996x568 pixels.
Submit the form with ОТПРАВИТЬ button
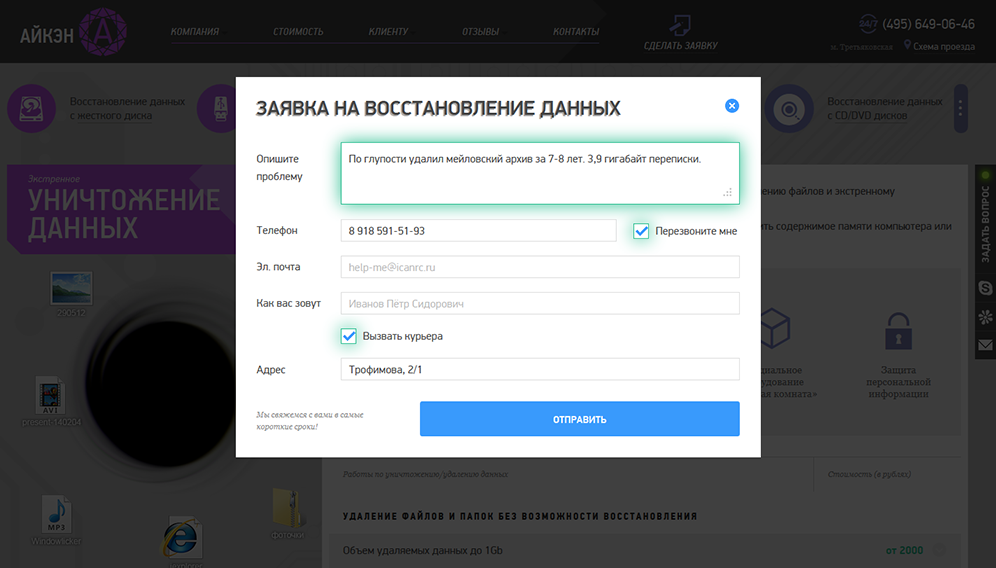click(579, 419)
